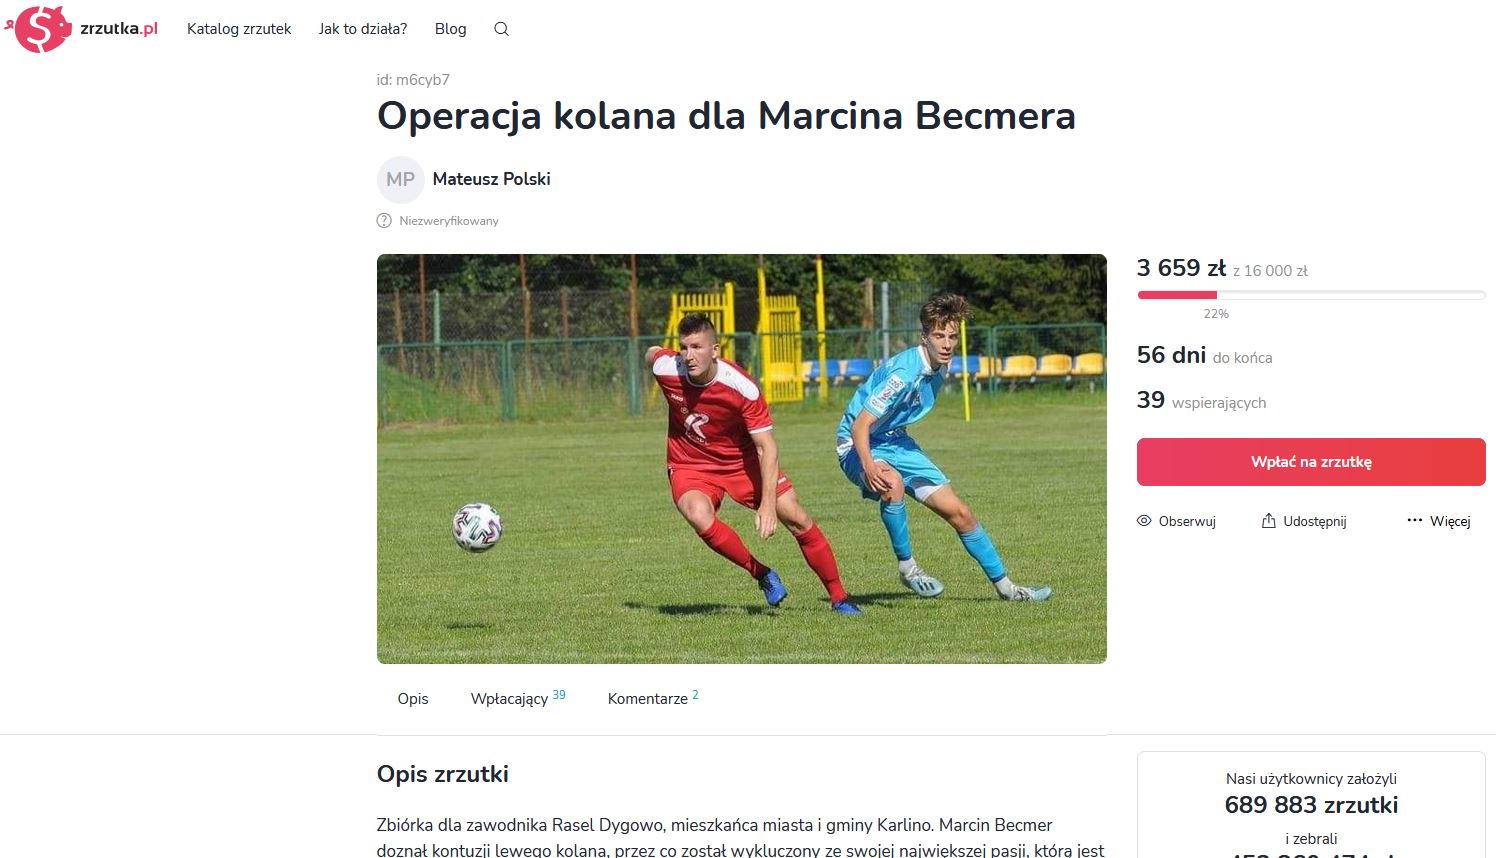Switch to the Opis tab
Viewport: 1496px width, 858px height.
tap(413, 699)
